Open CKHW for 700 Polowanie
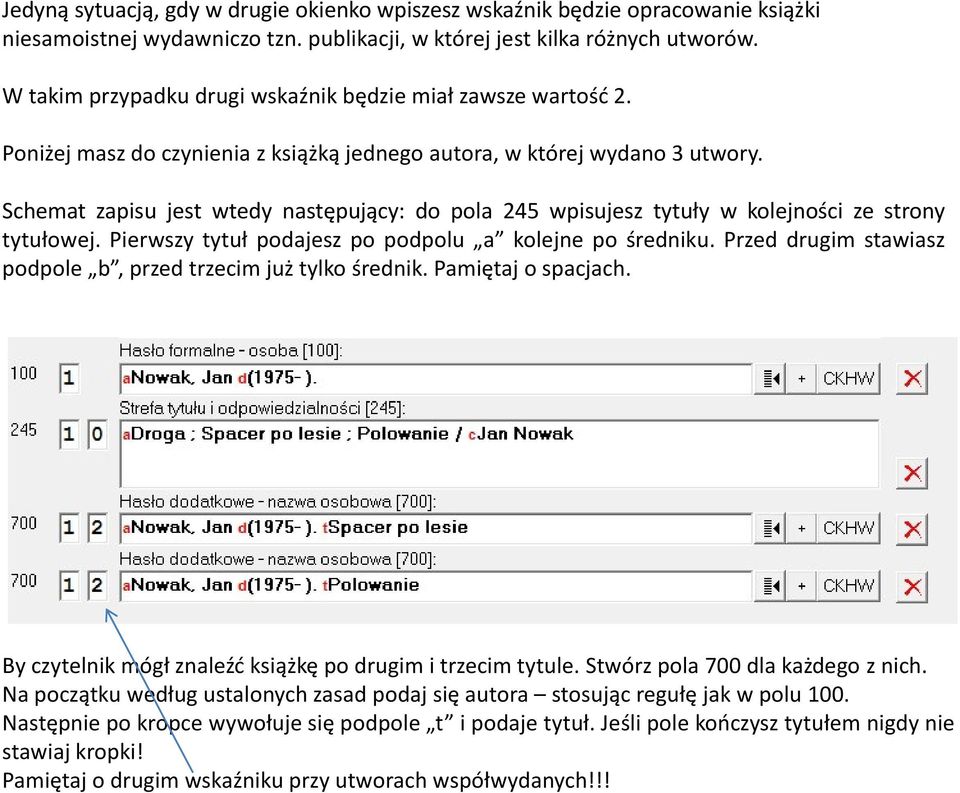The height and width of the screenshot is (793, 960). point(849,586)
